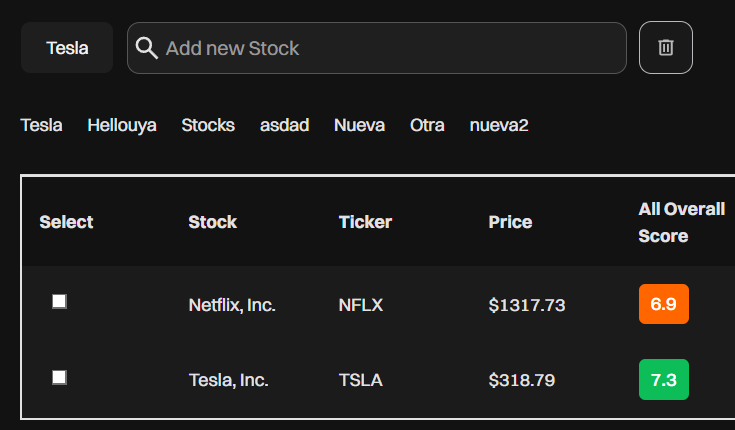Switch to the Otra tab
The width and height of the screenshot is (735, 430).
[x=427, y=125]
